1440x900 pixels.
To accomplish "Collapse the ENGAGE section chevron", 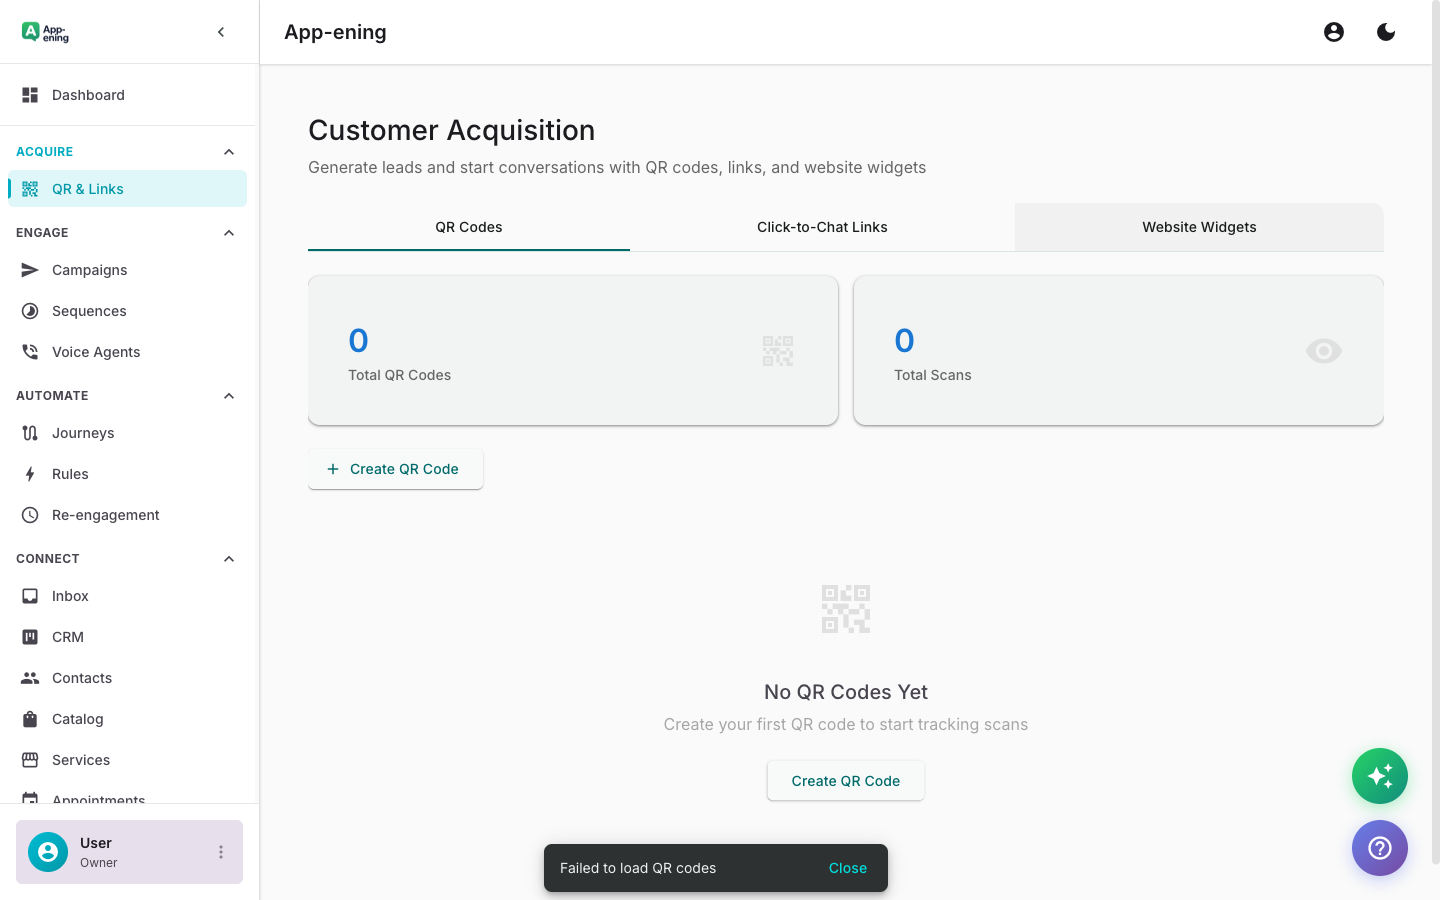I will pyautogui.click(x=228, y=232).
